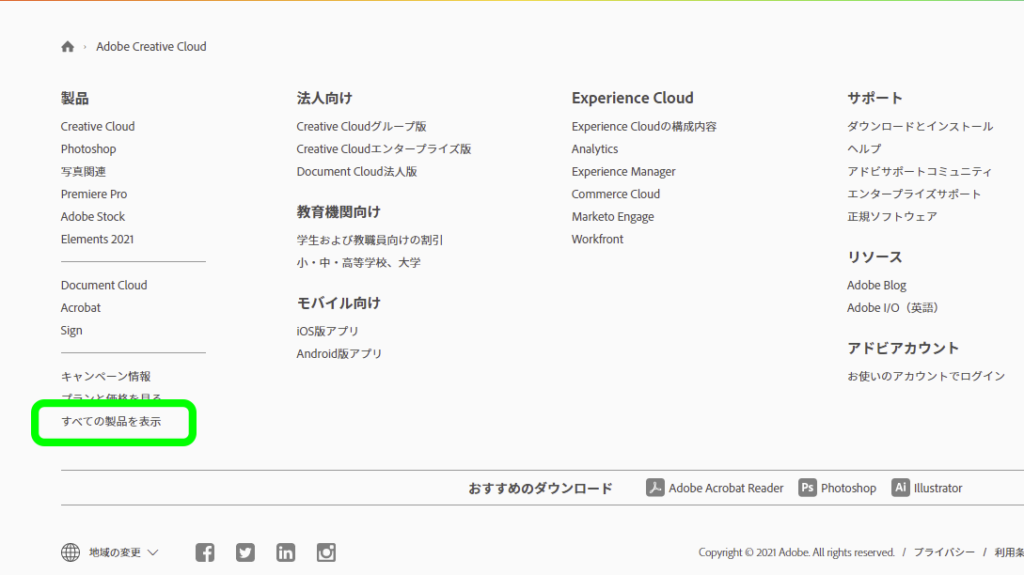Open 写真関連 link
The height and width of the screenshot is (575, 1024).
(x=83, y=171)
